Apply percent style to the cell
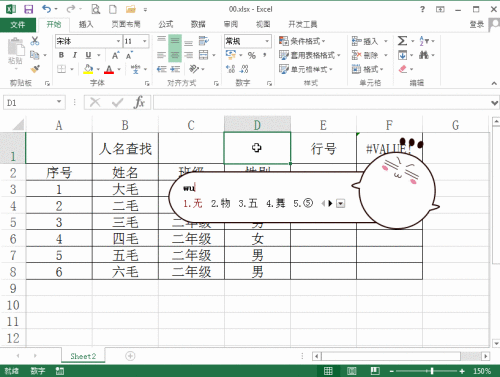 (252, 55)
